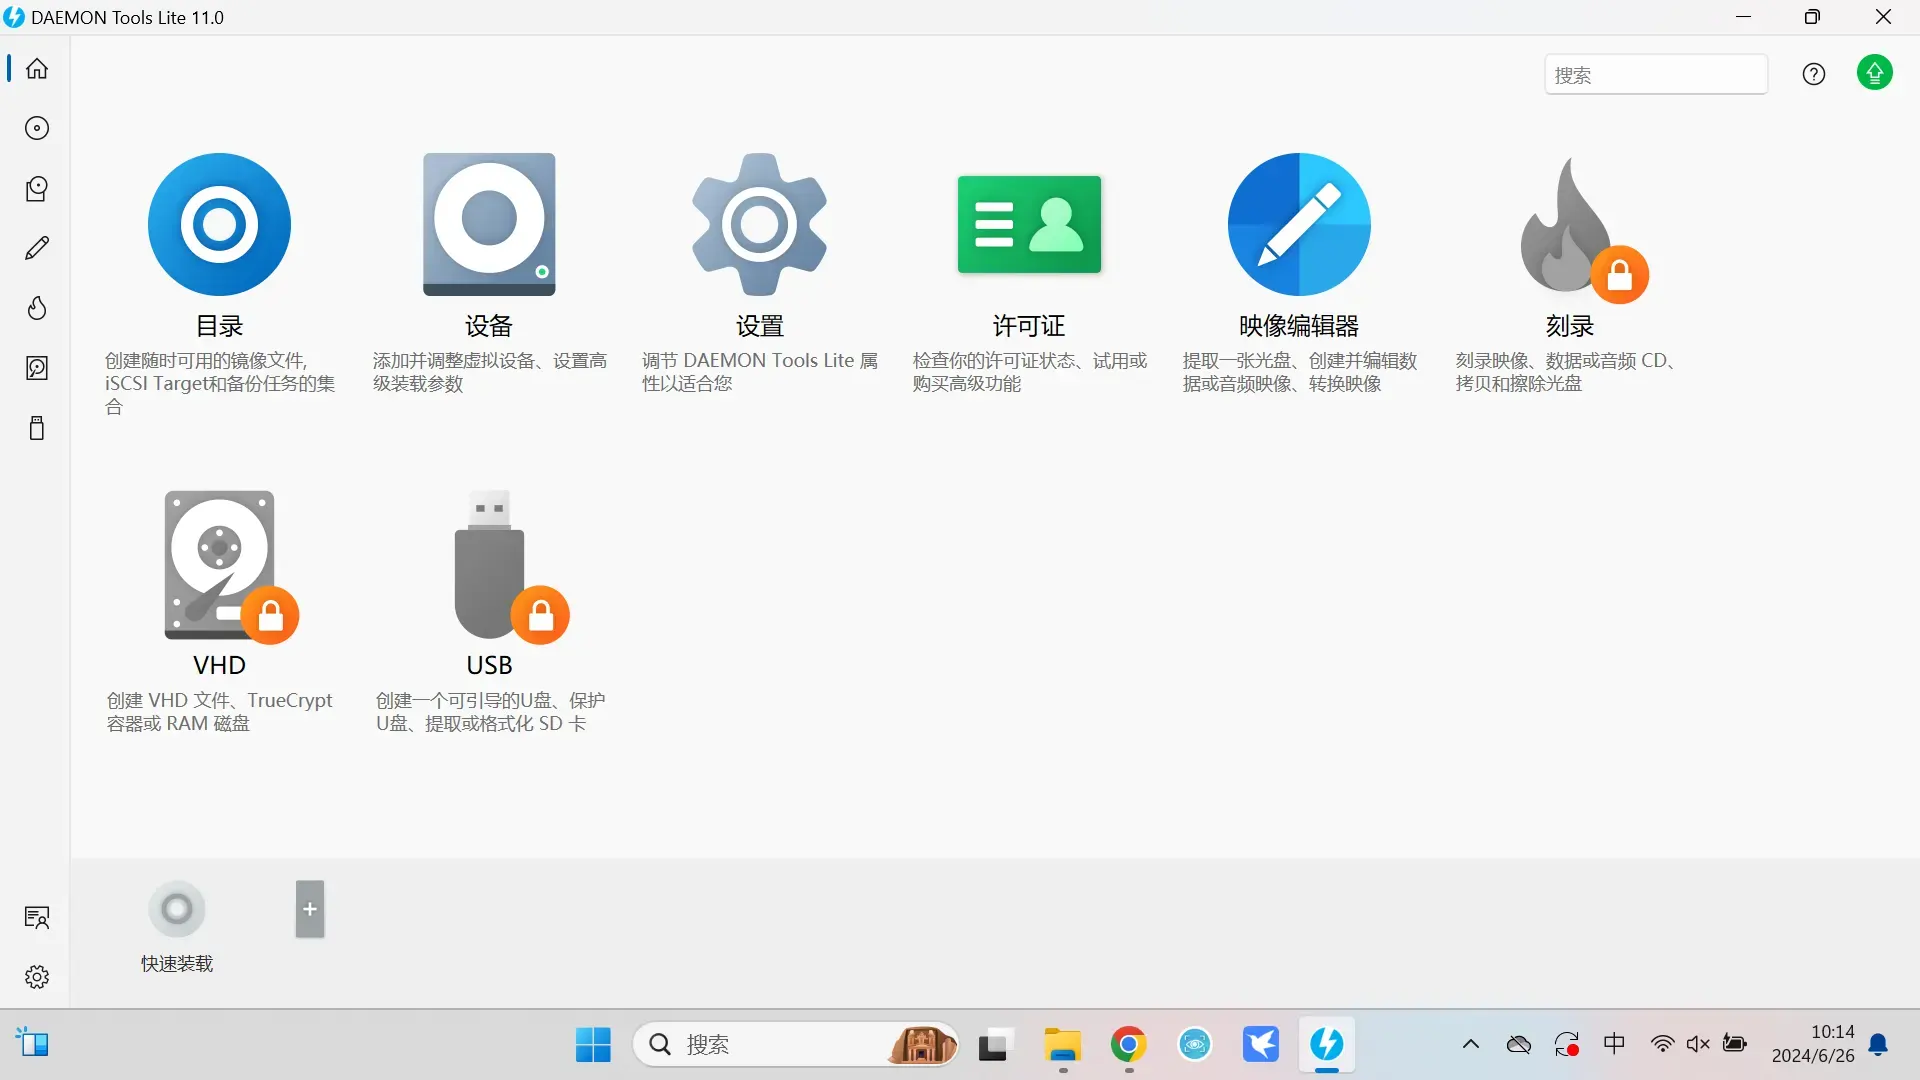Viewport: 1920px width, 1080px height.
Task: Open the 设备 devices tile
Action: tap(489, 224)
